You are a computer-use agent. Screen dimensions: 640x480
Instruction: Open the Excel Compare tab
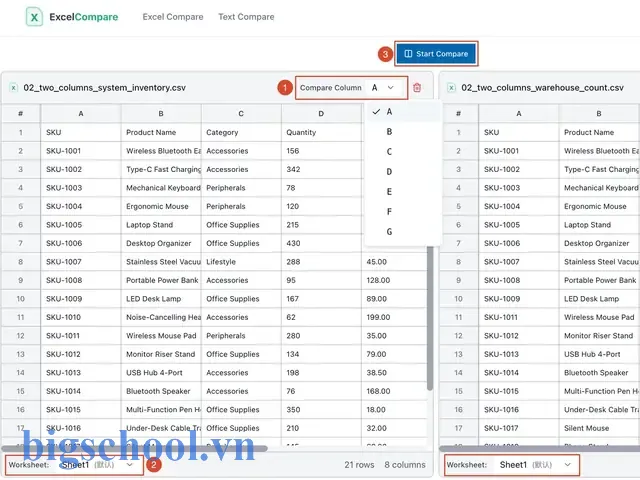(x=173, y=17)
